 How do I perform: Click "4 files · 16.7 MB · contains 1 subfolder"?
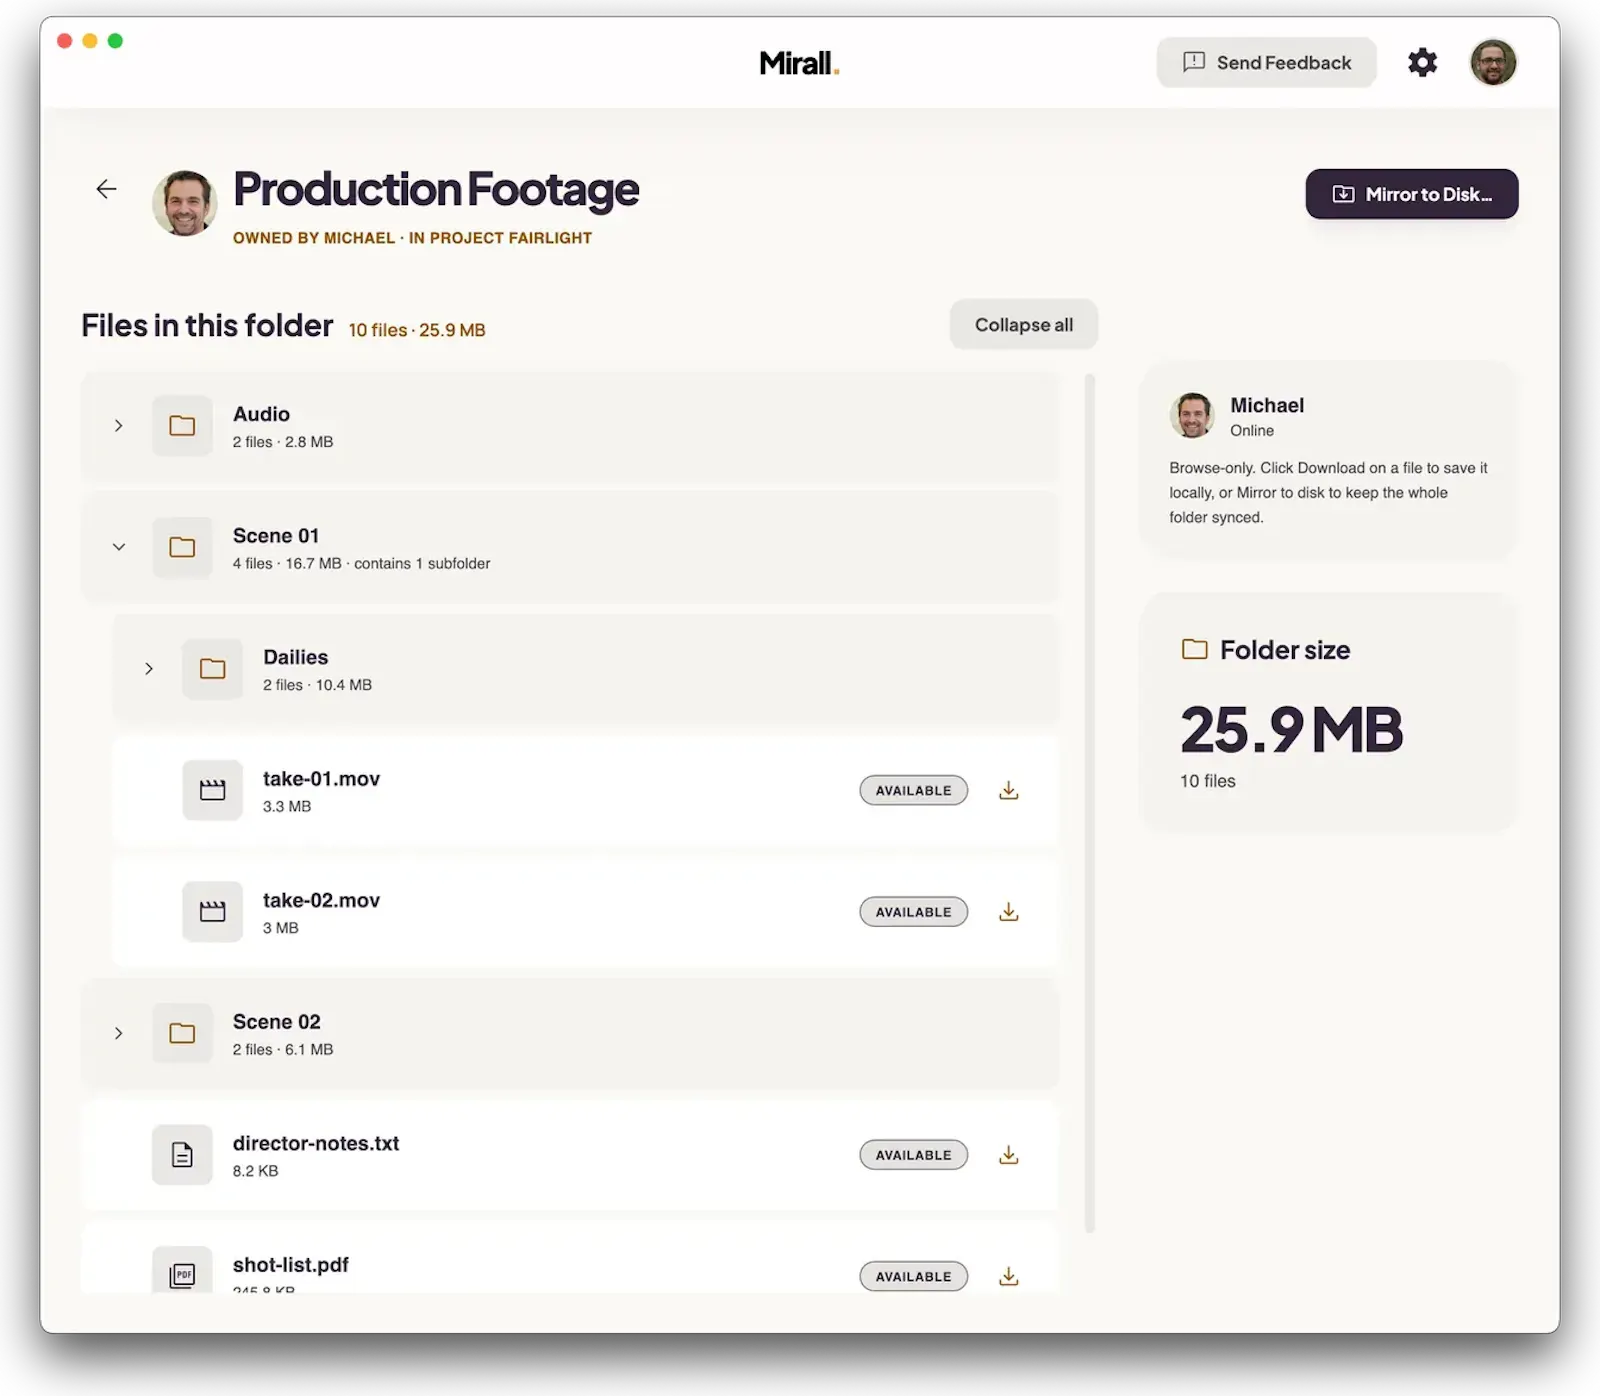361,564
